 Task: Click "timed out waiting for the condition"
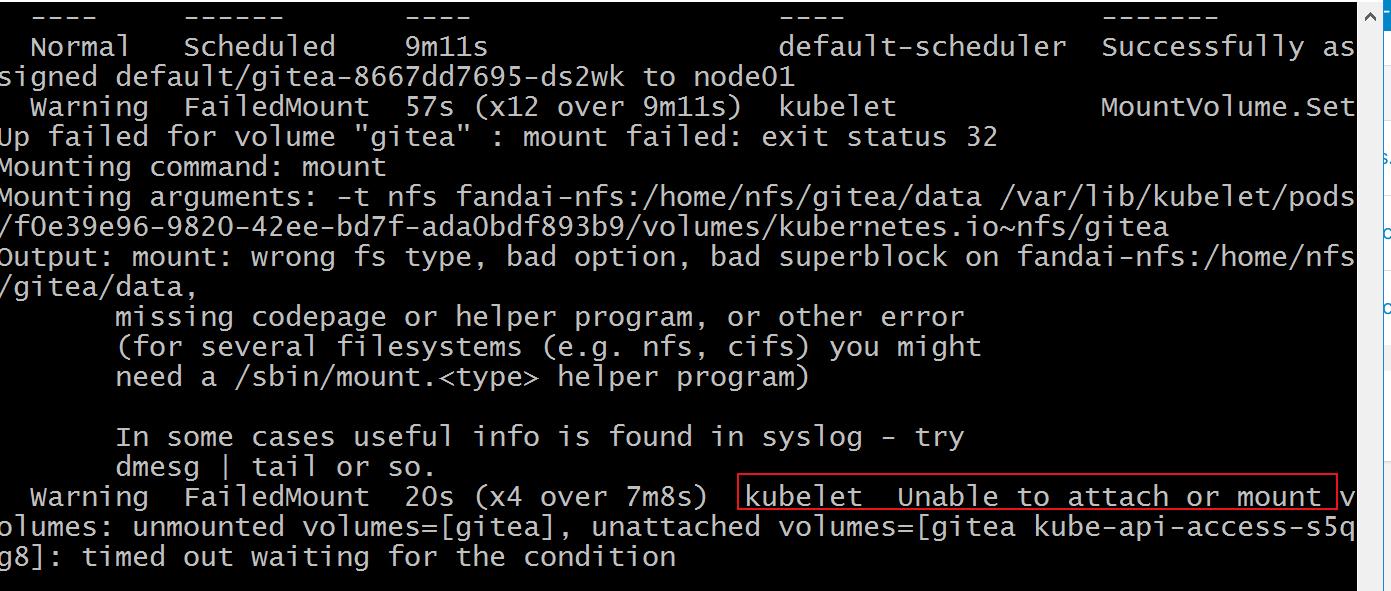point(379,556)
